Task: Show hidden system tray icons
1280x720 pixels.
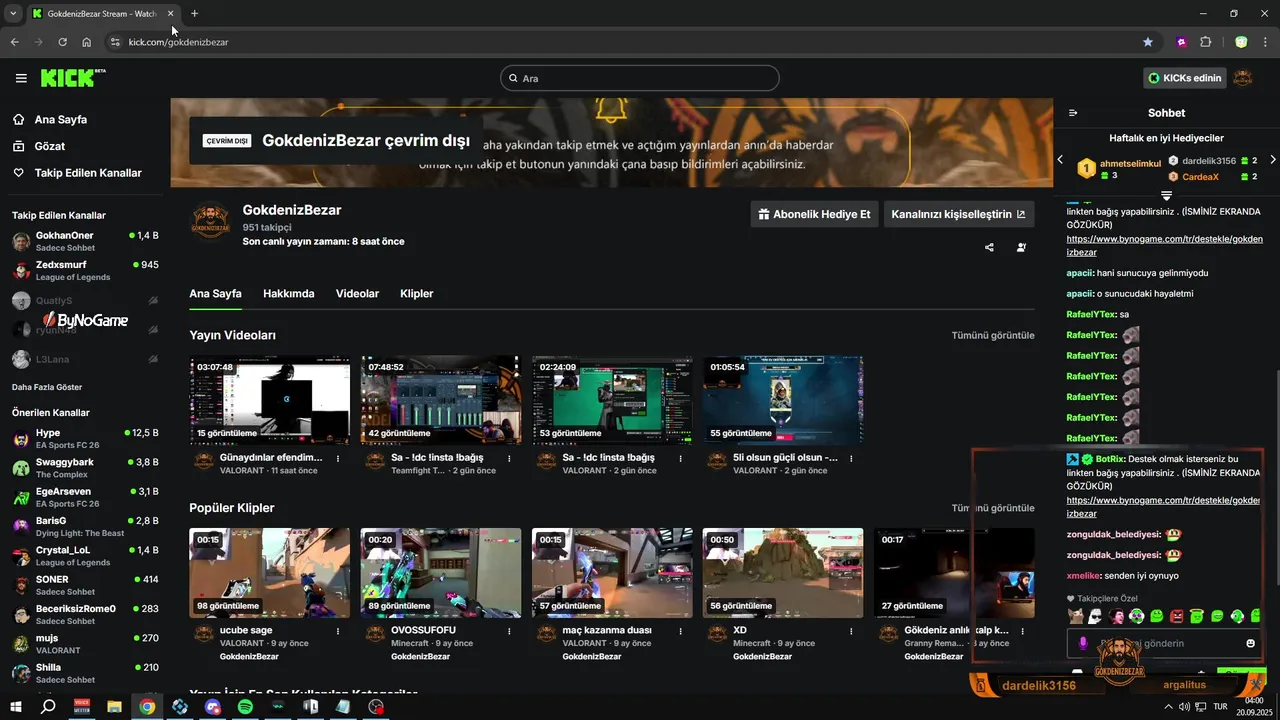Action: pos(1170,706)
